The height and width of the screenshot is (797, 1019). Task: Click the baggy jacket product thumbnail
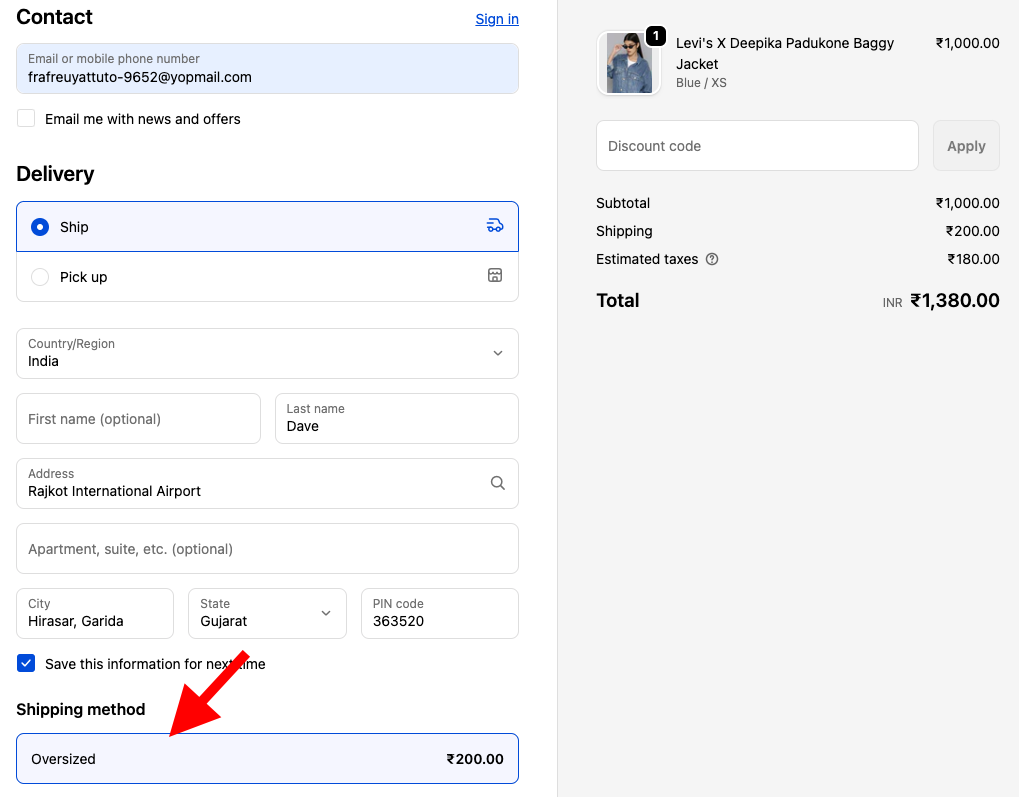628,63
